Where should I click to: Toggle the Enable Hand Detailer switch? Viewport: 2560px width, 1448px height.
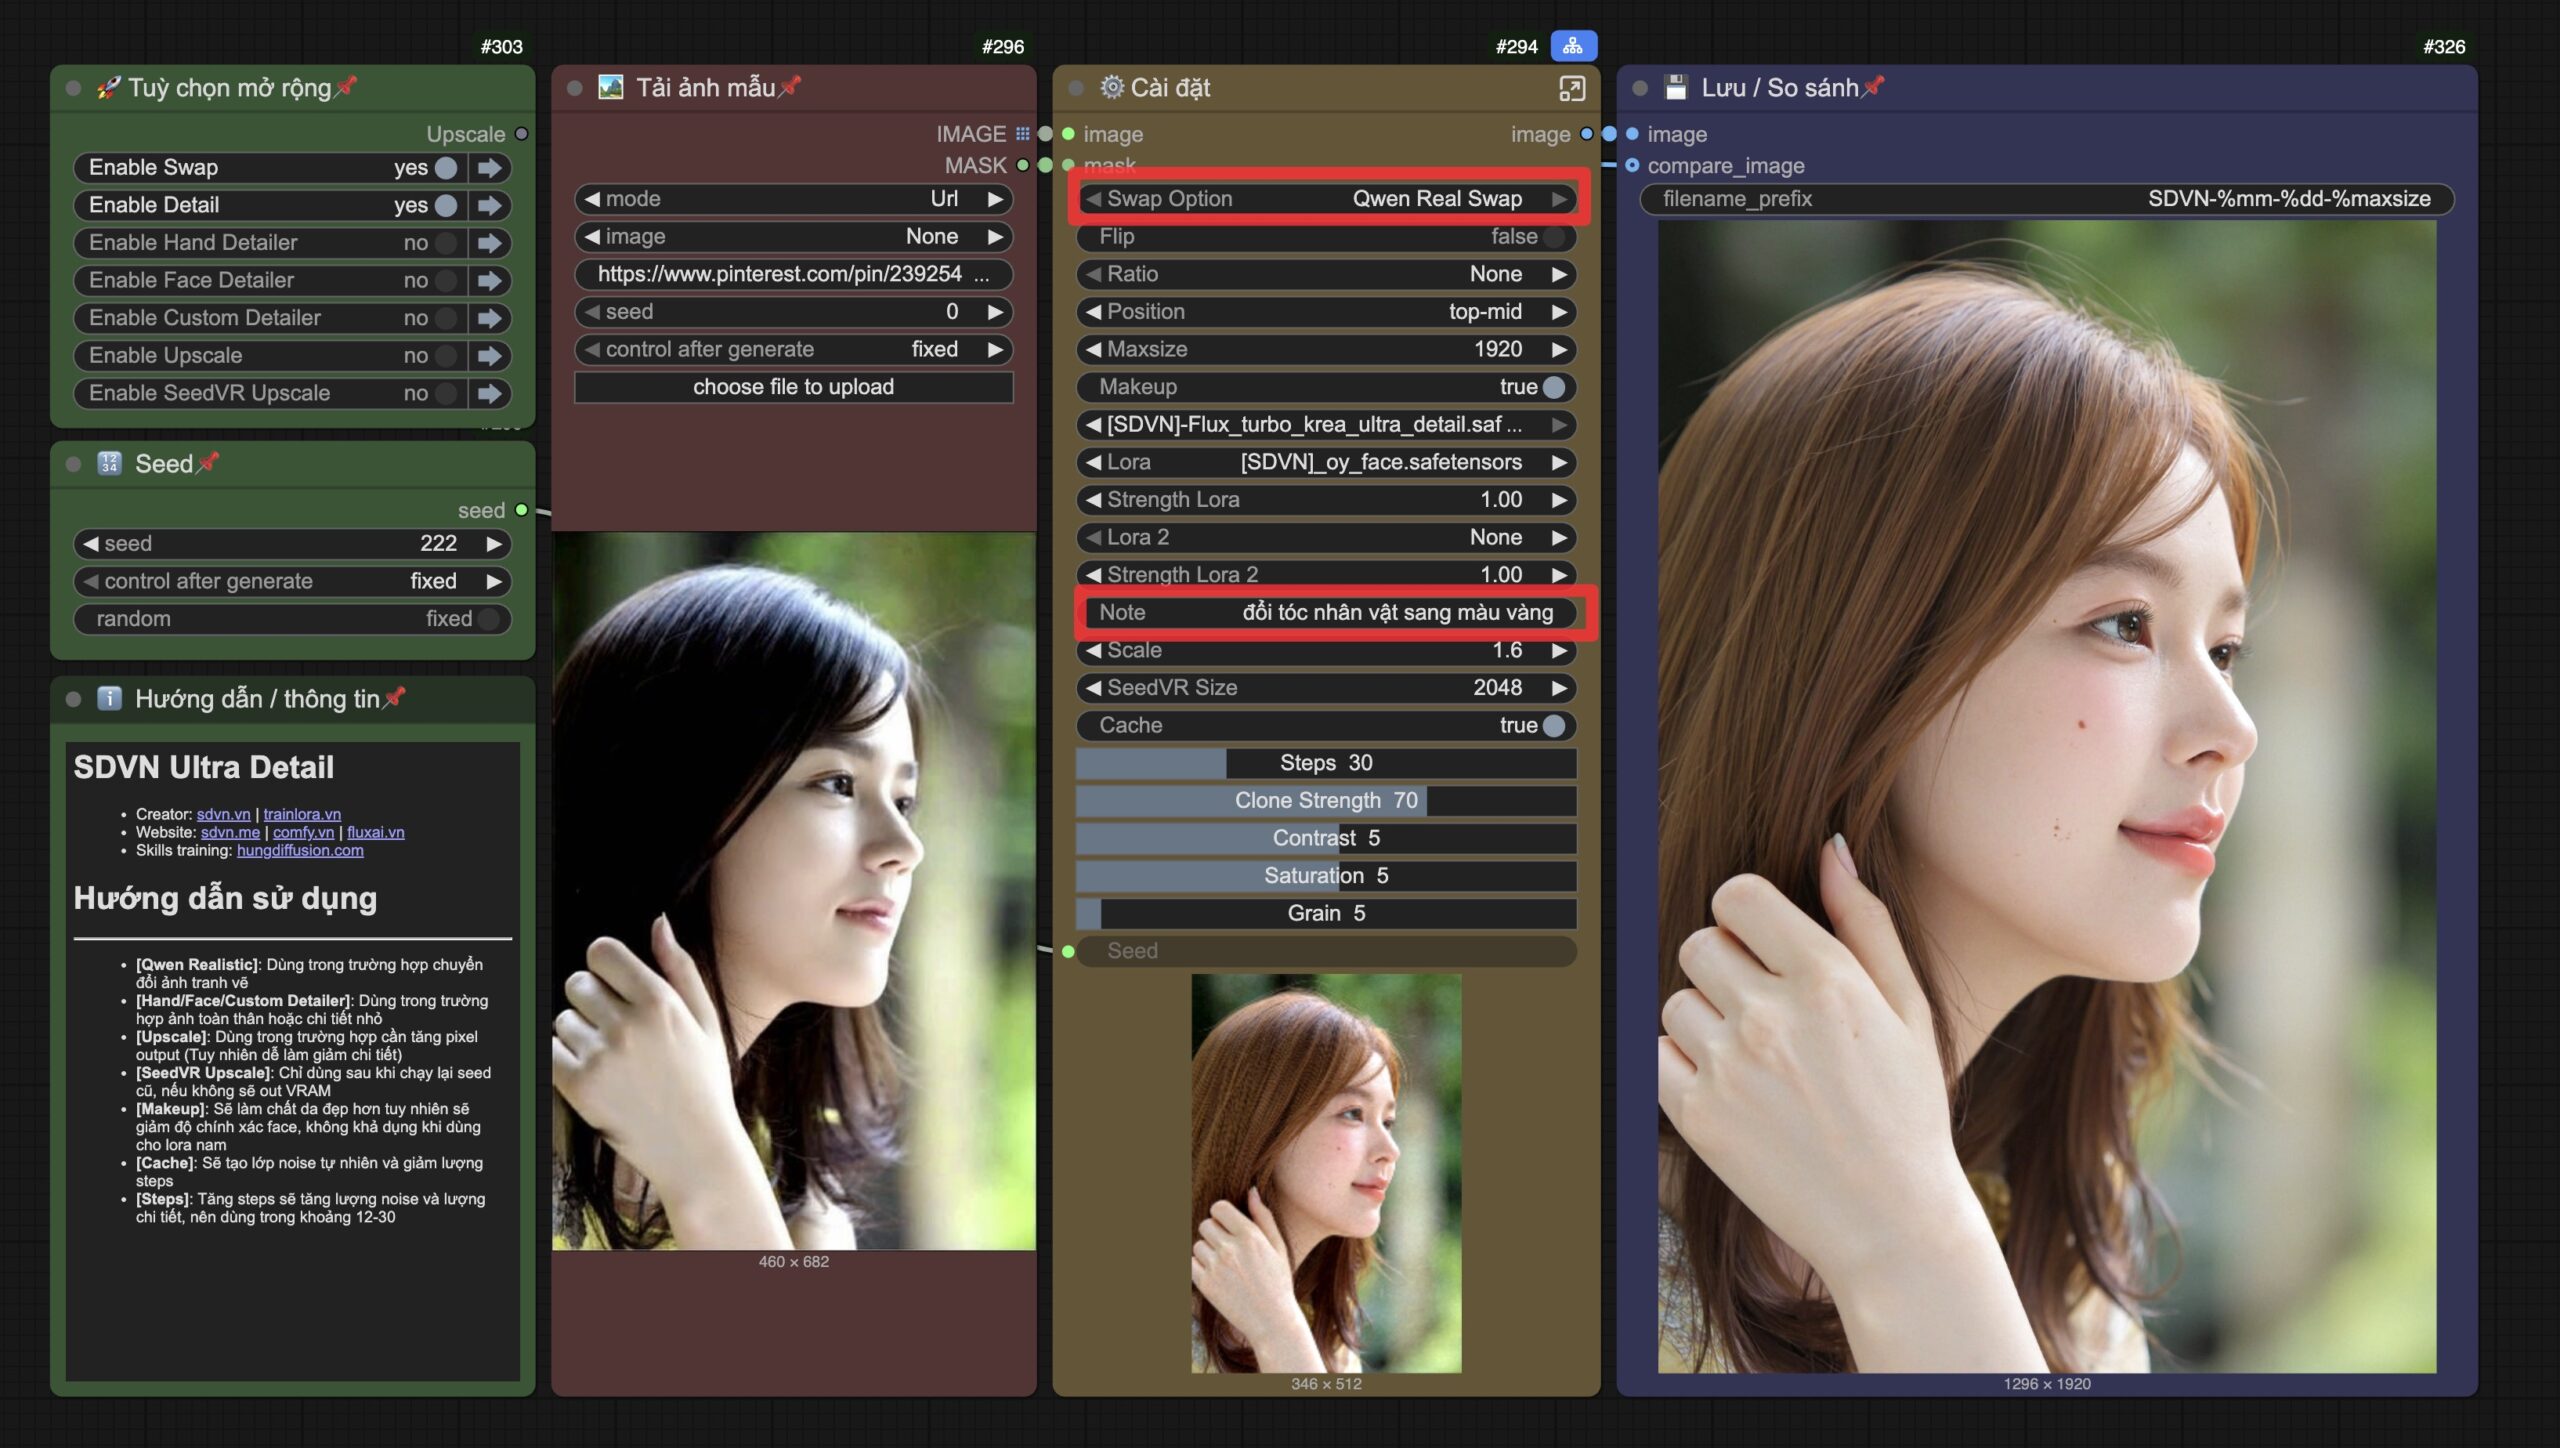click(x=446, y=243)
